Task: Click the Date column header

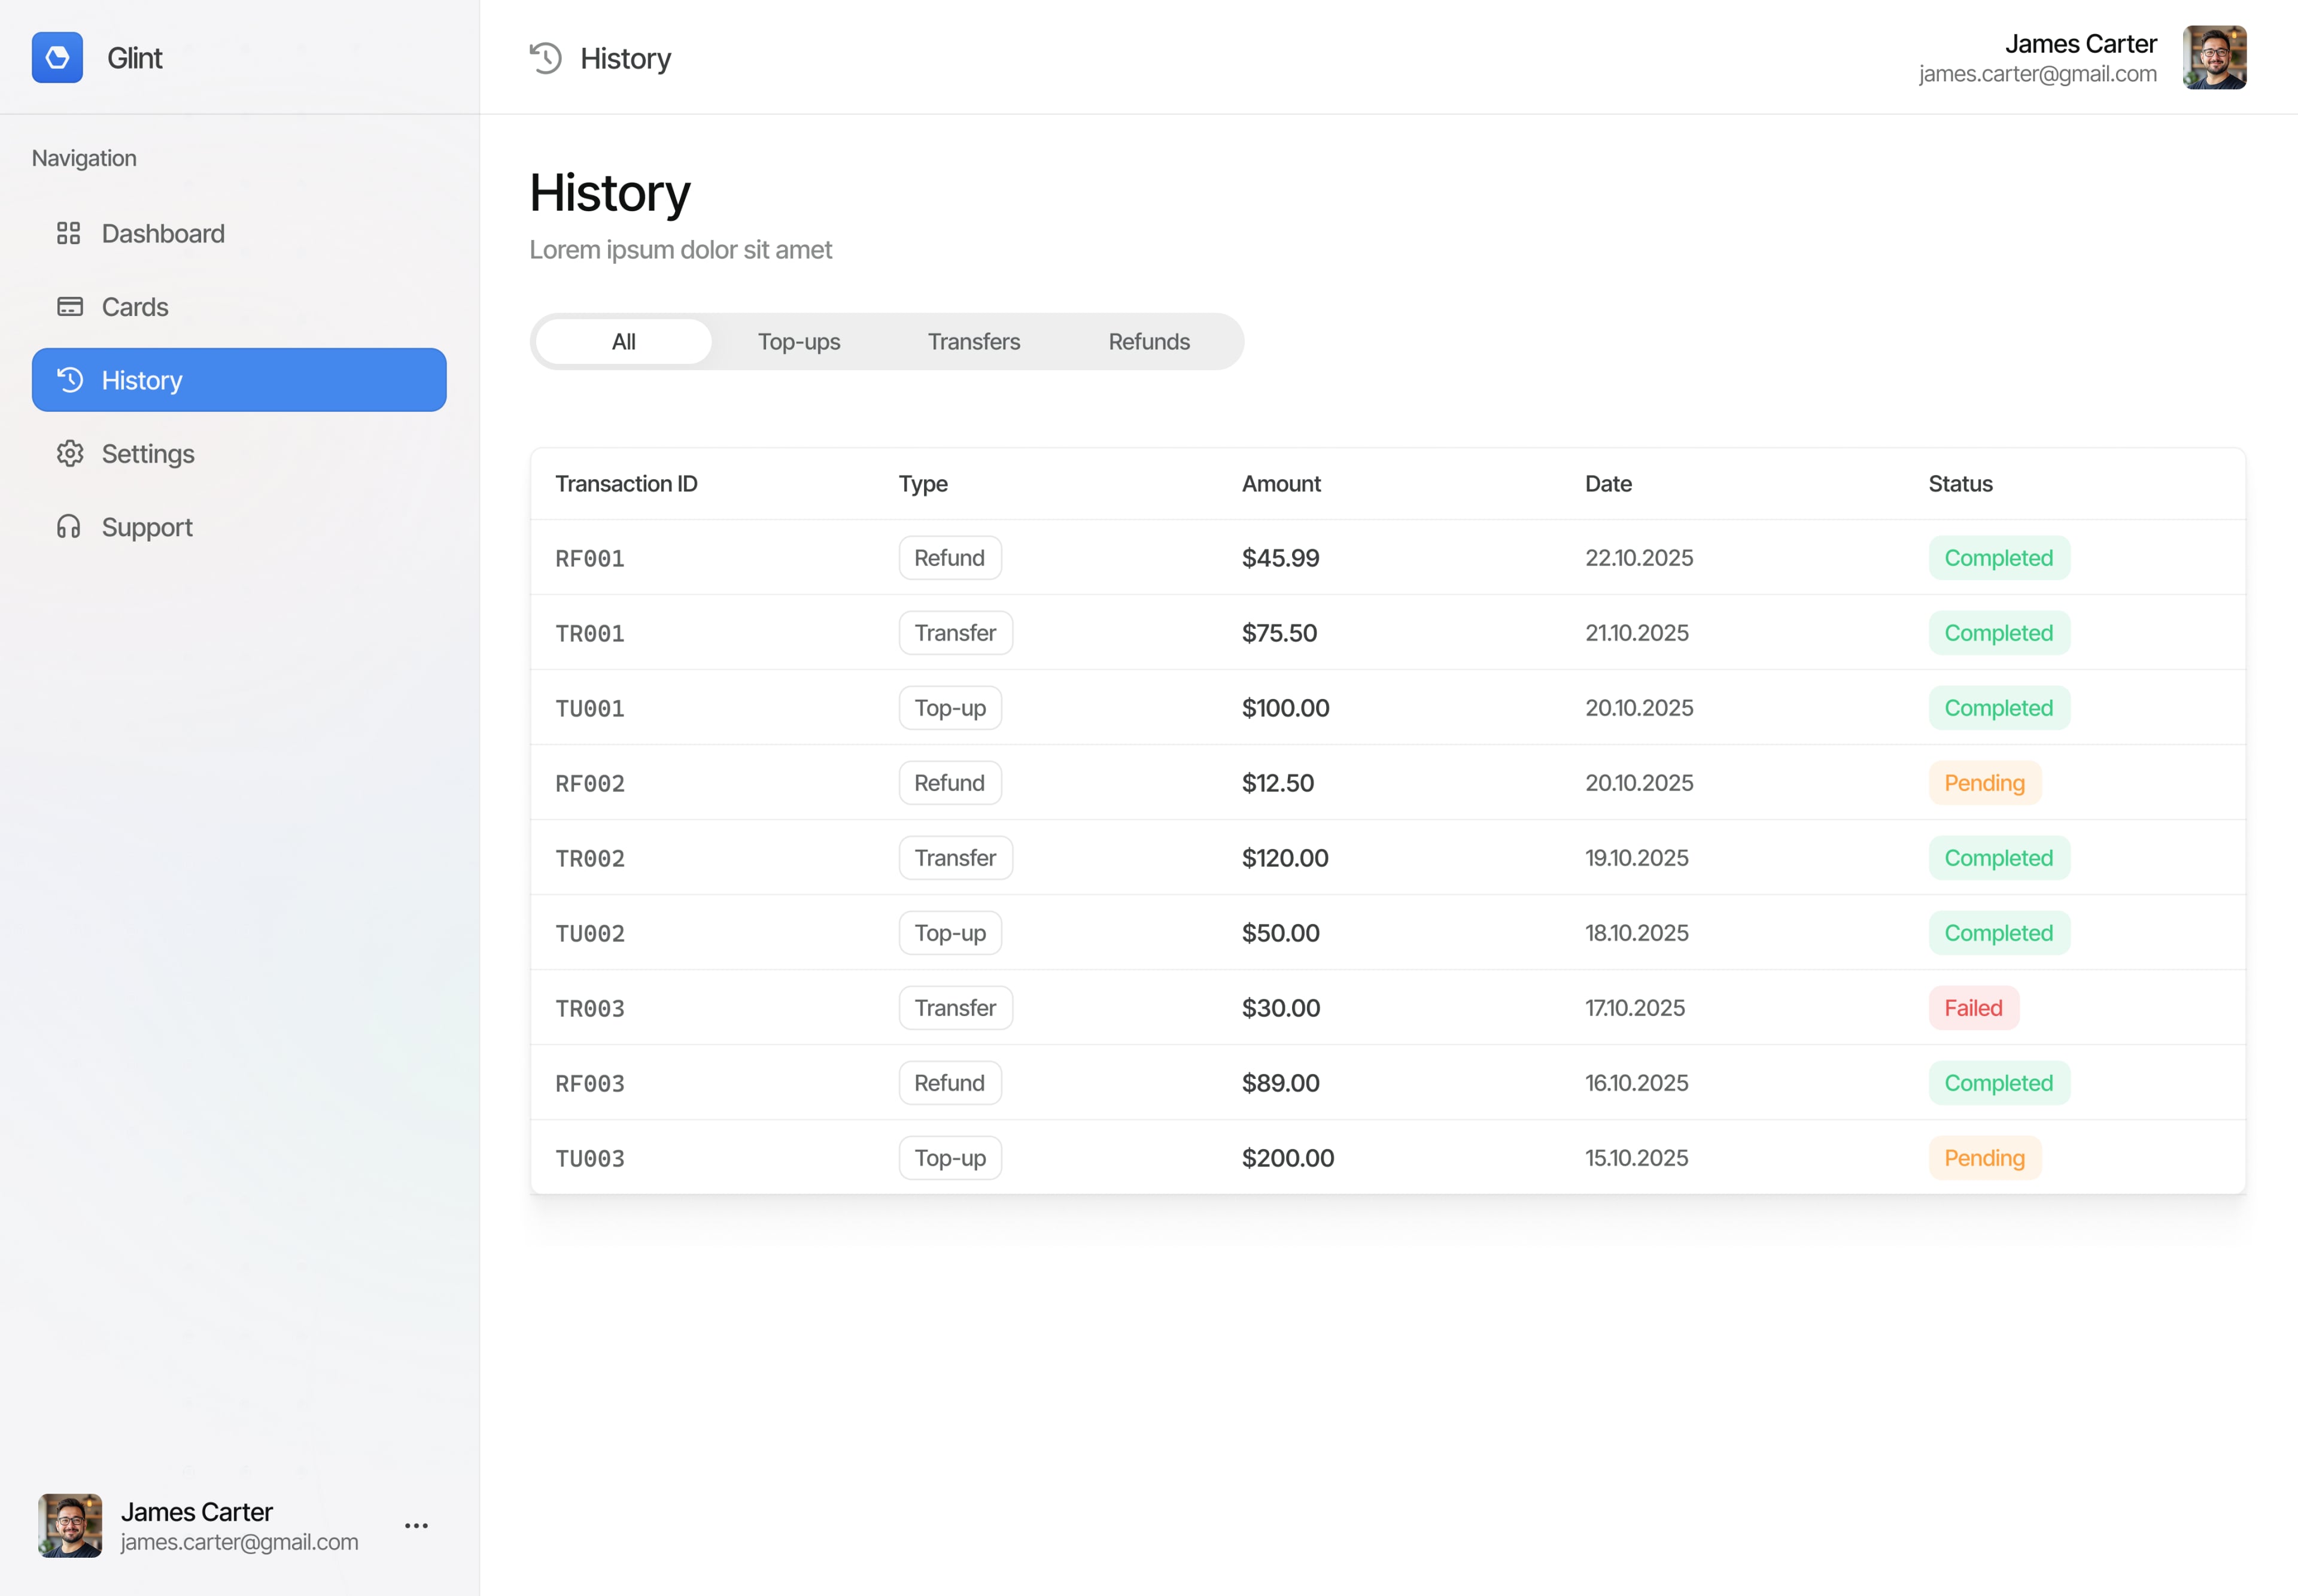Action: [1608, 484]
